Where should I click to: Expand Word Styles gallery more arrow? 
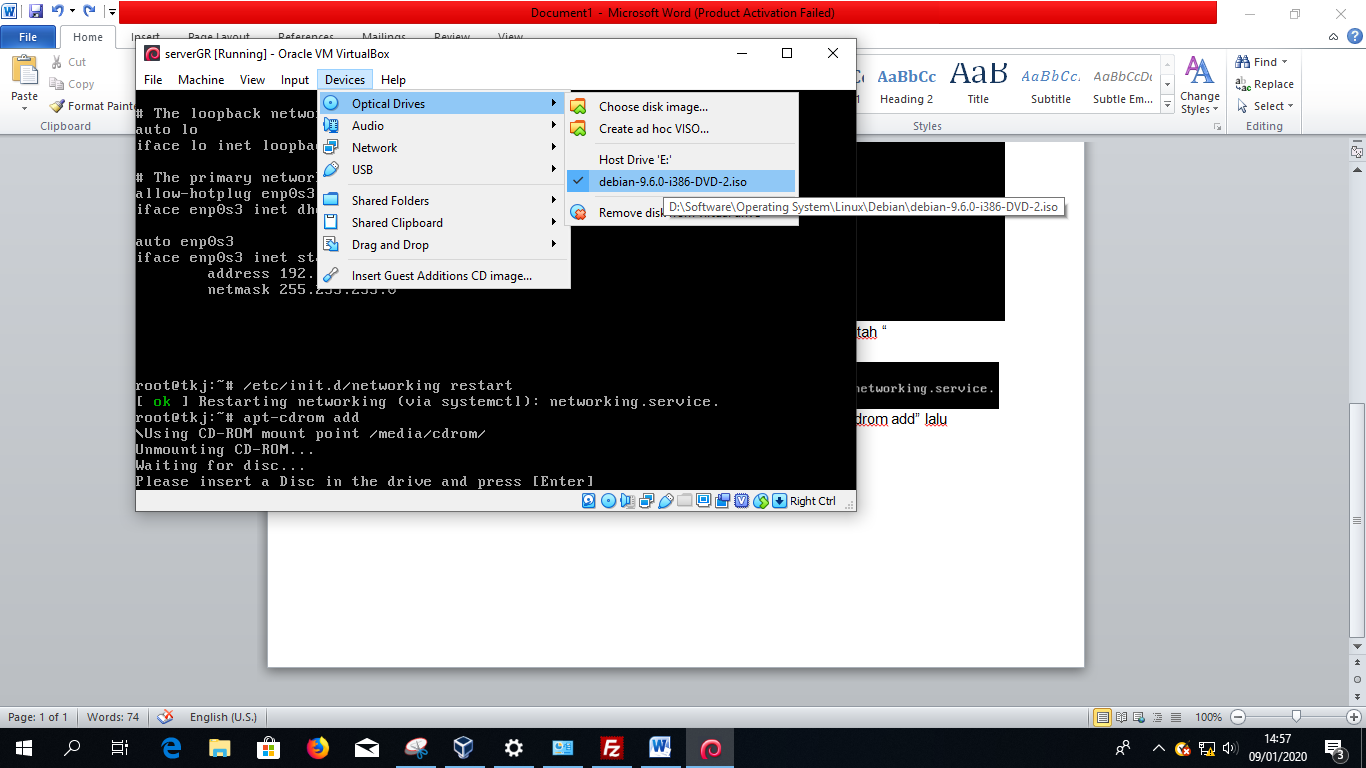(1168, 105)
